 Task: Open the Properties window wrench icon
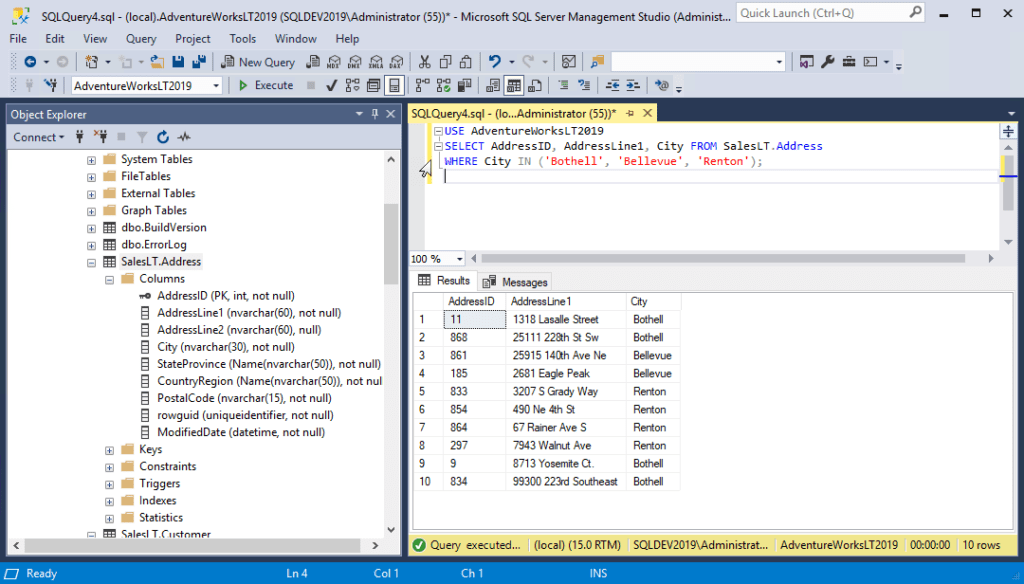[x=827, y=62]
